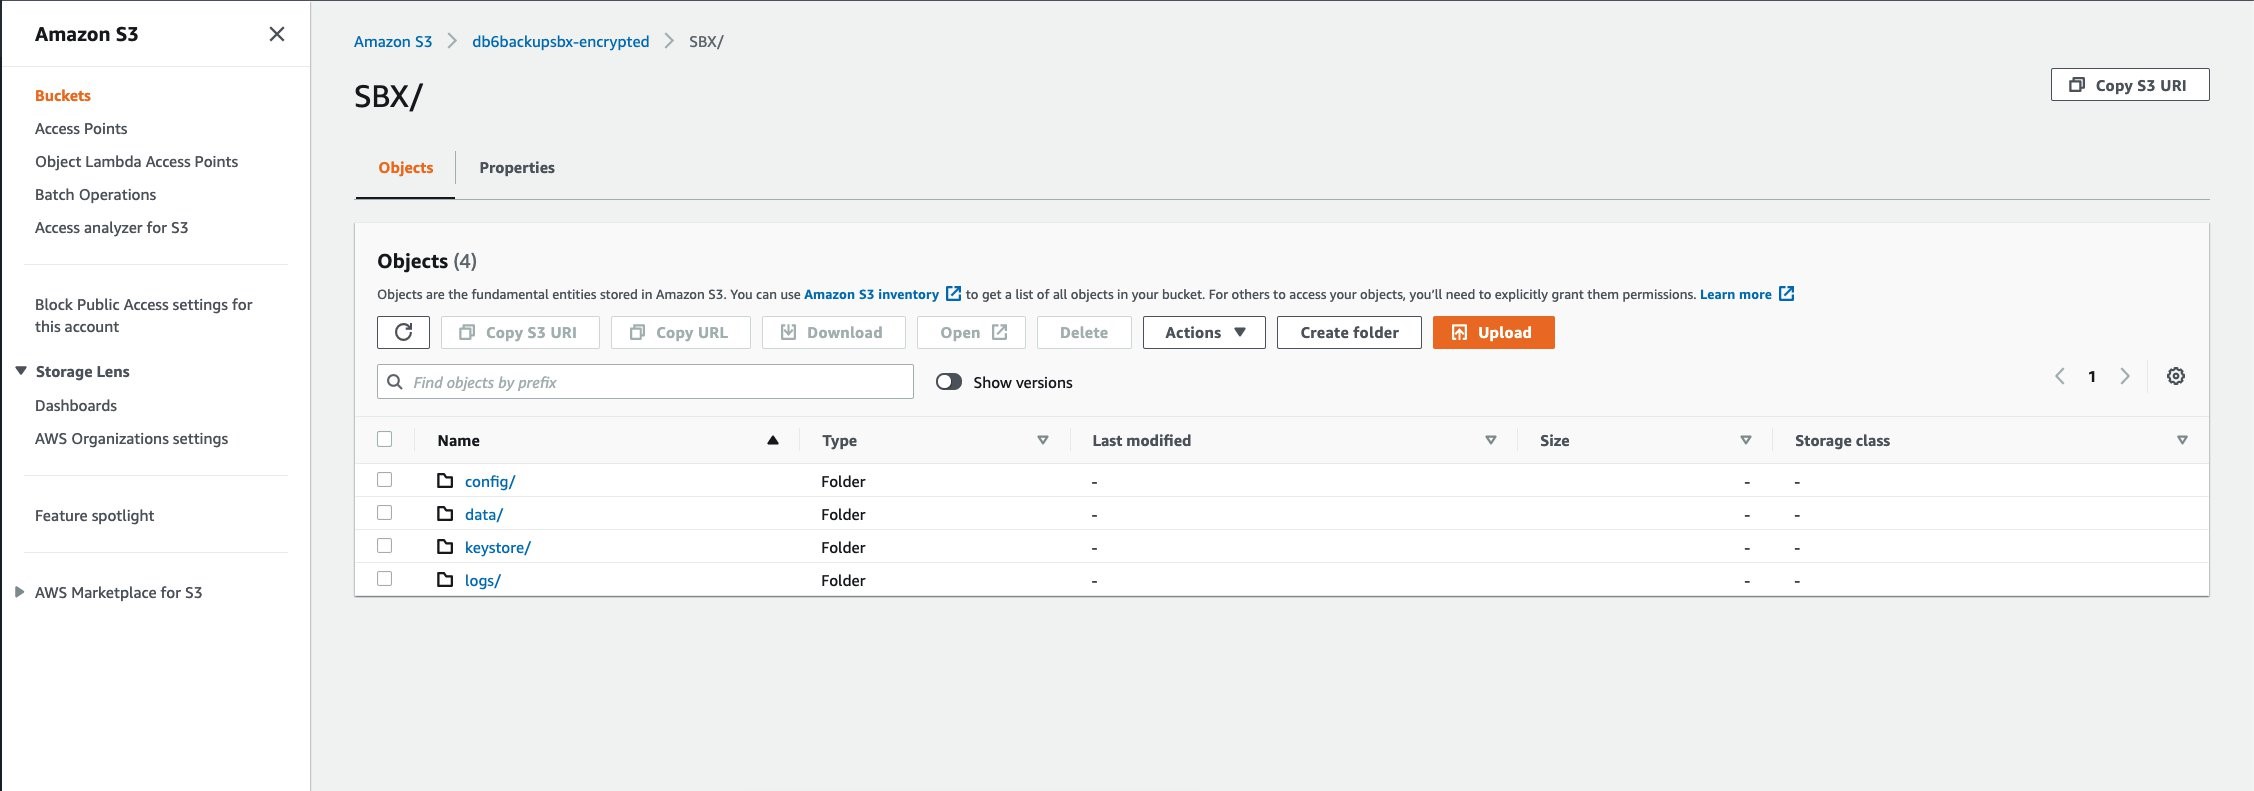This screenshot has height=791, width=2254.
Task: Click external link icon after Amazon S3 inventory
Action: click(953, 294)
